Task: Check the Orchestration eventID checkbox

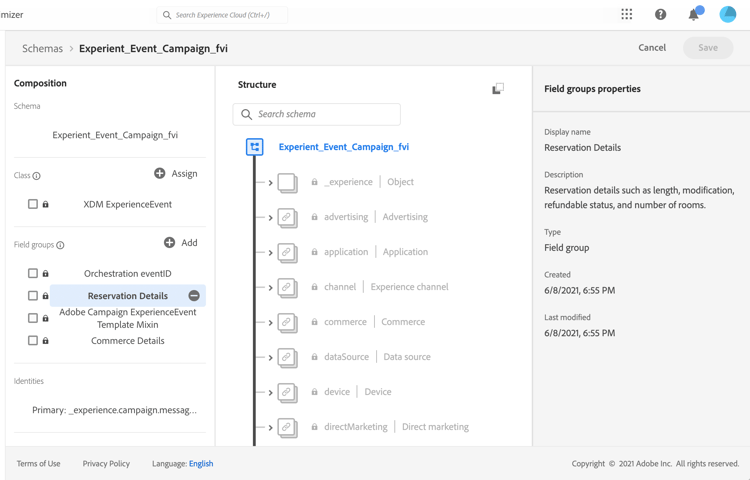Action: [33, 273]
